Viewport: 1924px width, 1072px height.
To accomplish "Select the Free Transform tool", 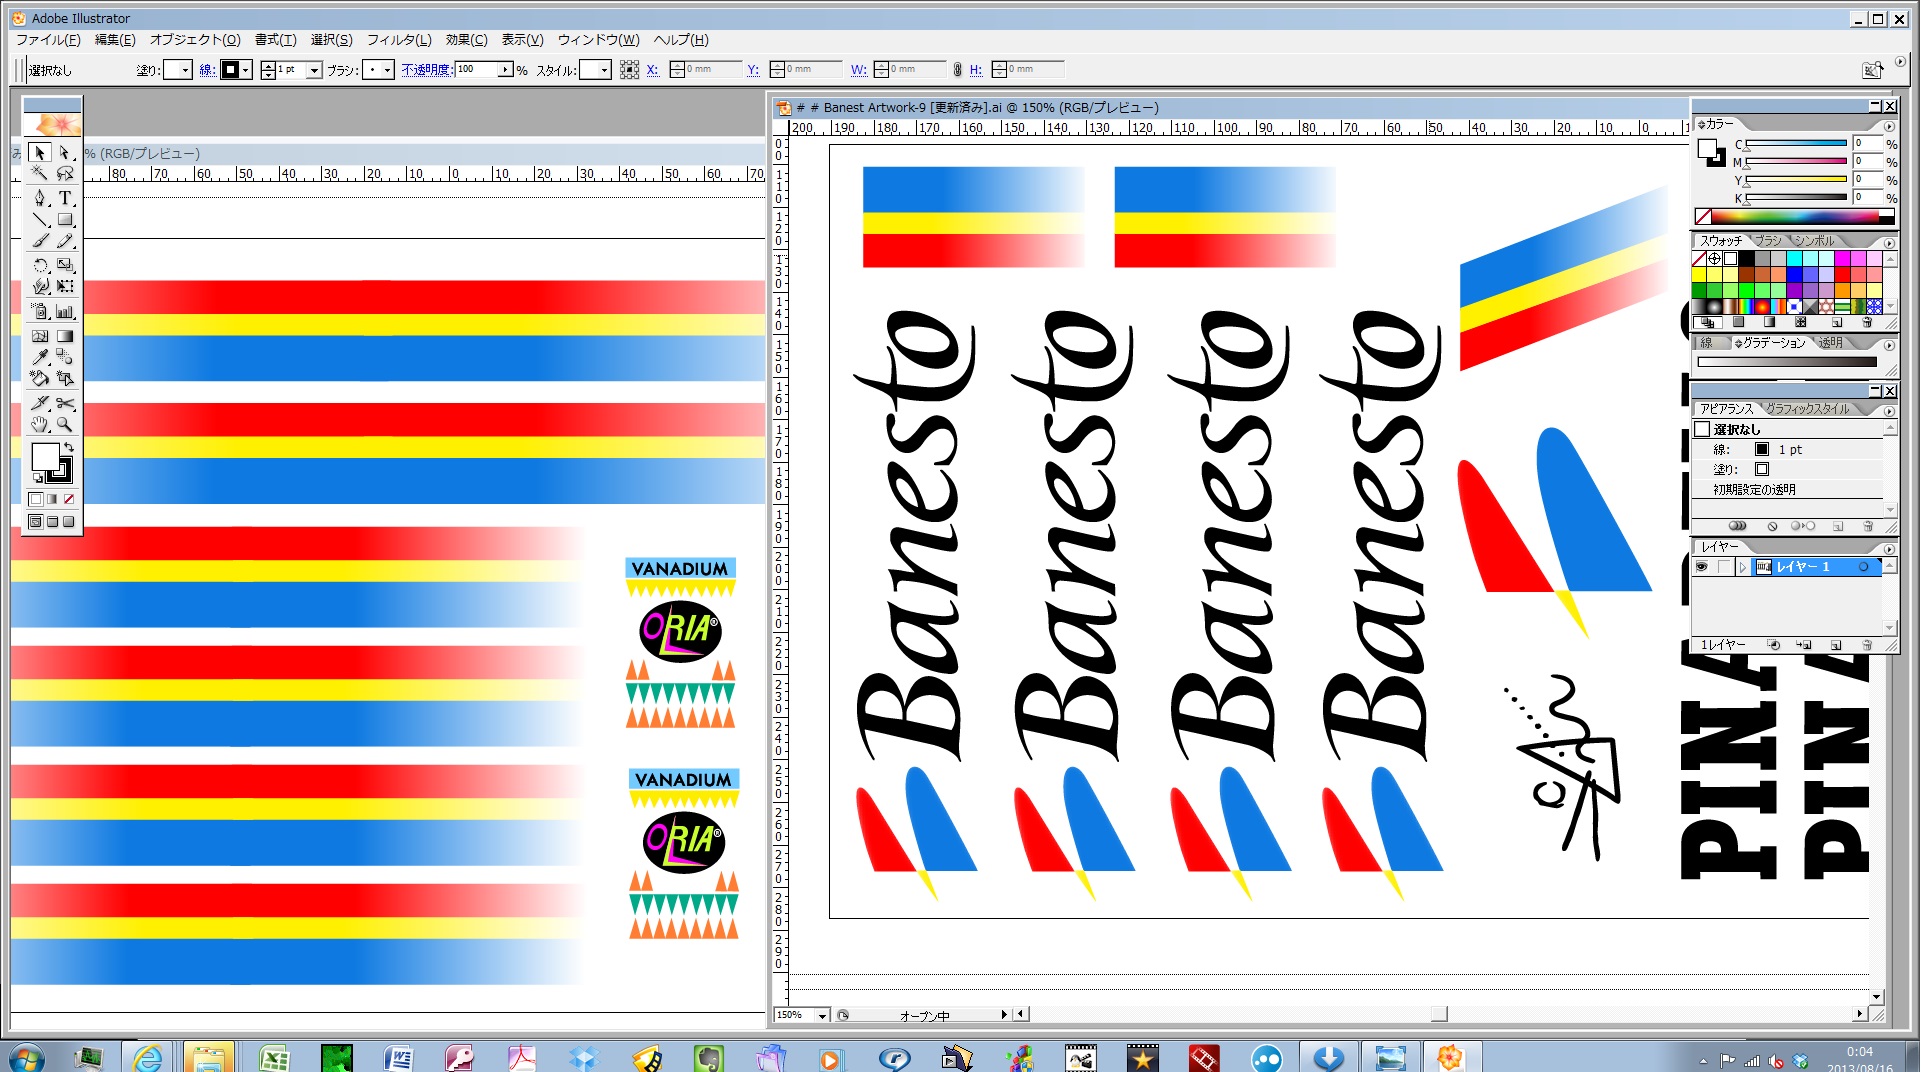I will [65, 286].
